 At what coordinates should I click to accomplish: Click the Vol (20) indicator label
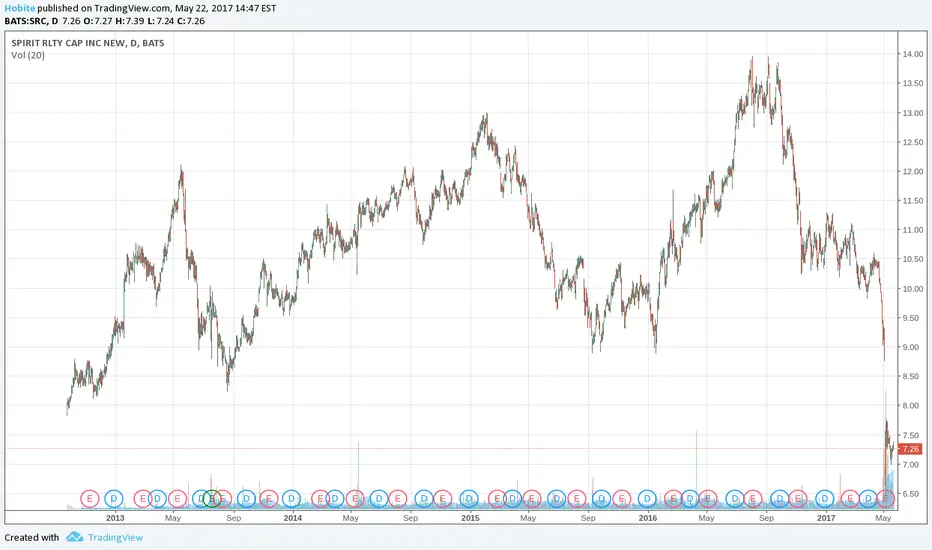tap(27, 55)
